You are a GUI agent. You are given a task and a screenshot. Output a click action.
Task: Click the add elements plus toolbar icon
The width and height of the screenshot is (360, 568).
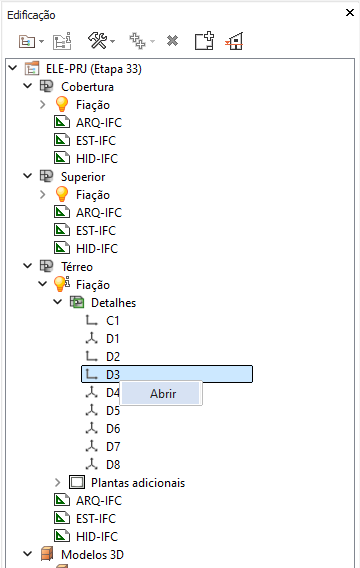tap(138, 41)
